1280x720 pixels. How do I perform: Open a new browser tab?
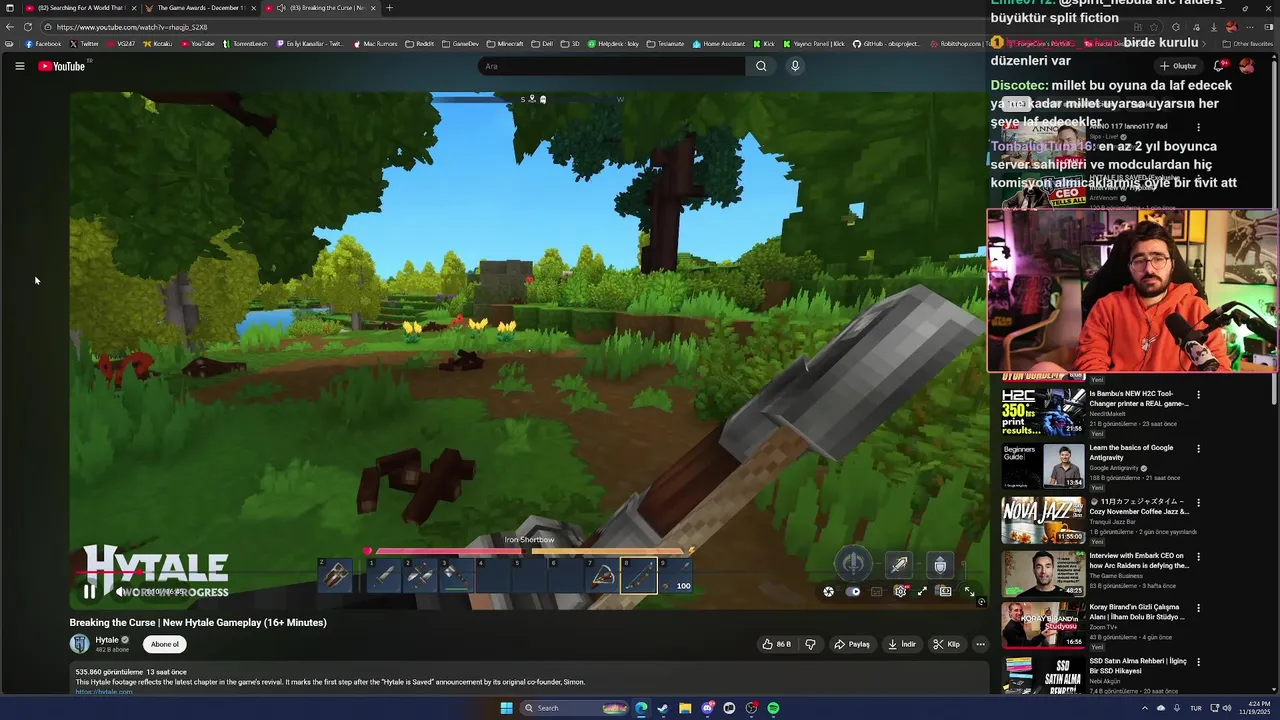[390, 8]
